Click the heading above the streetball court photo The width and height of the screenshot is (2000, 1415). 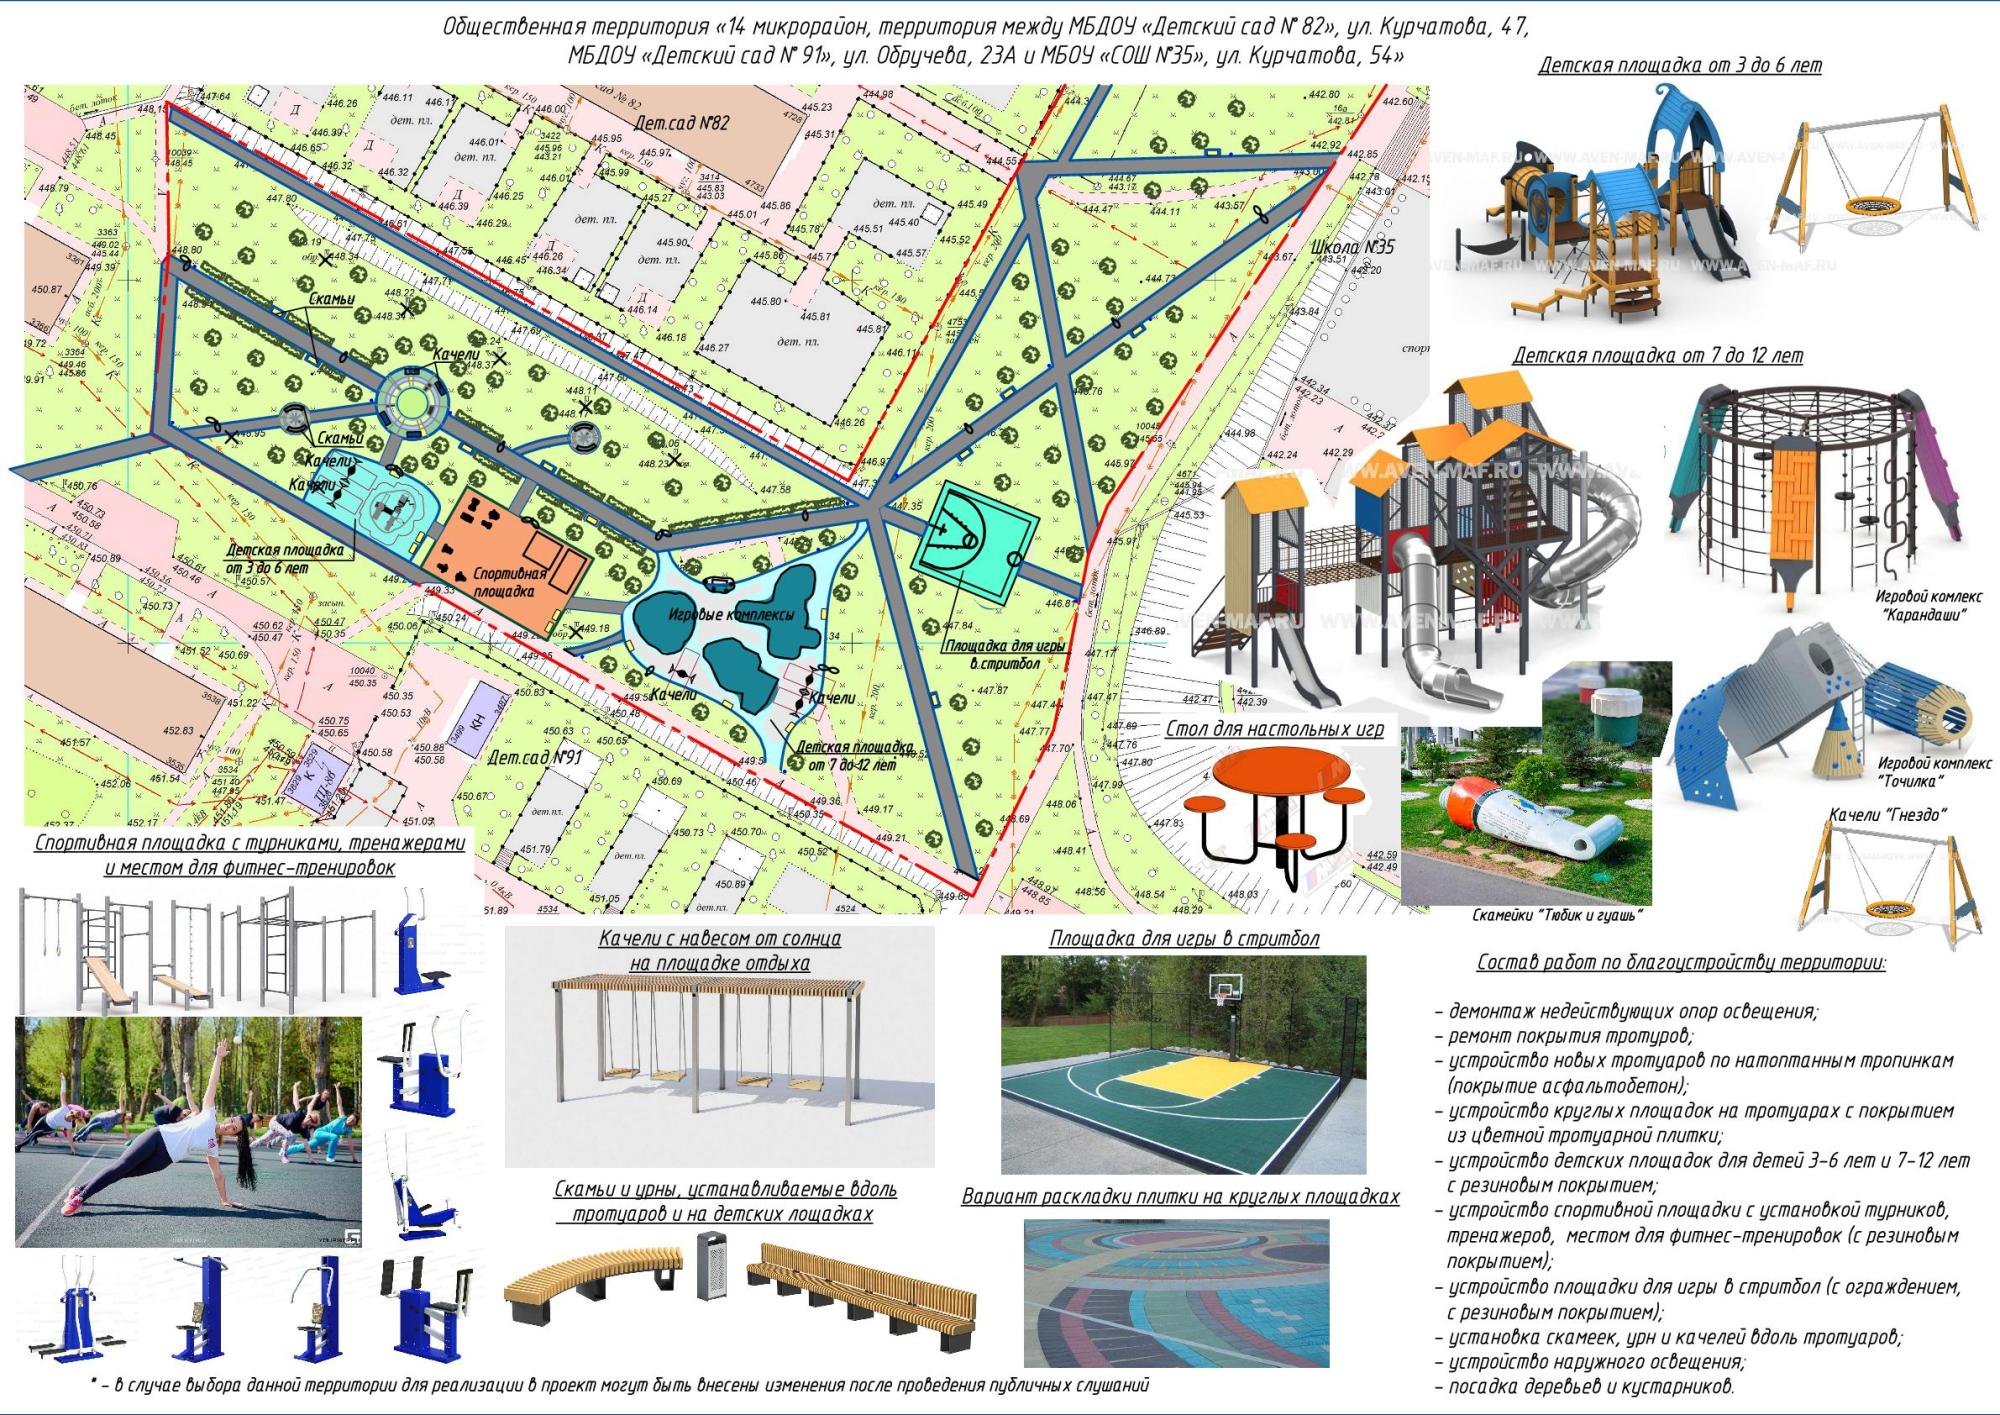tap(1184, 939)
